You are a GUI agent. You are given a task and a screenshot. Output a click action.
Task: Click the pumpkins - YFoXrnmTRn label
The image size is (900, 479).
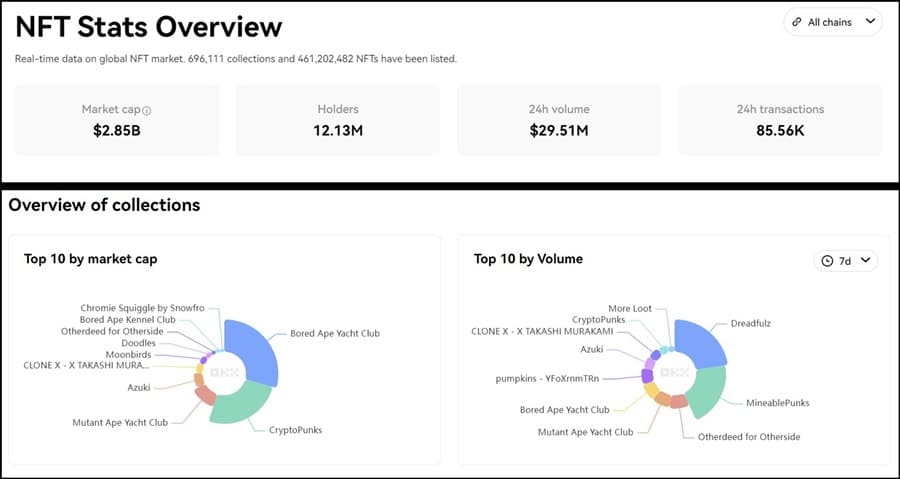click(552, 379)
